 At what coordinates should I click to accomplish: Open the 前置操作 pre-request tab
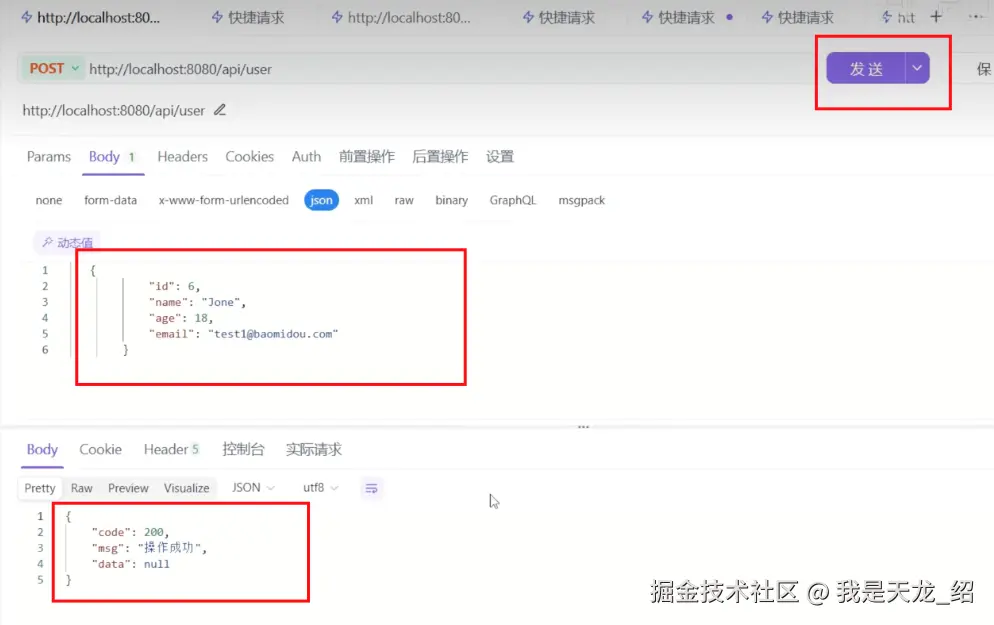pyautogui.click(x=366, y=157)
